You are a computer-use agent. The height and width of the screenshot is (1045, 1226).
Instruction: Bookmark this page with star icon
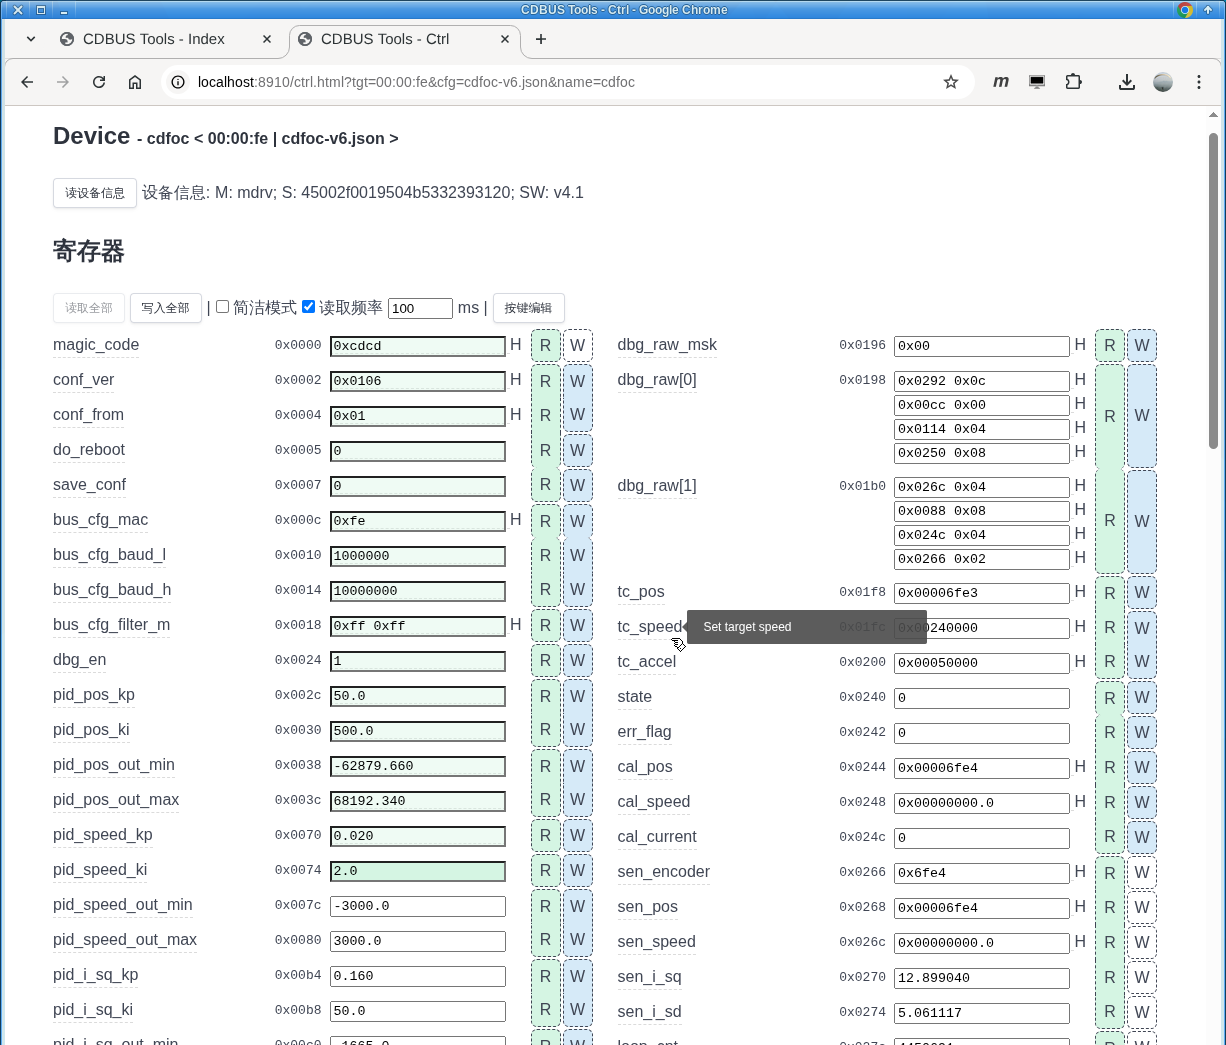pos(950,82)
